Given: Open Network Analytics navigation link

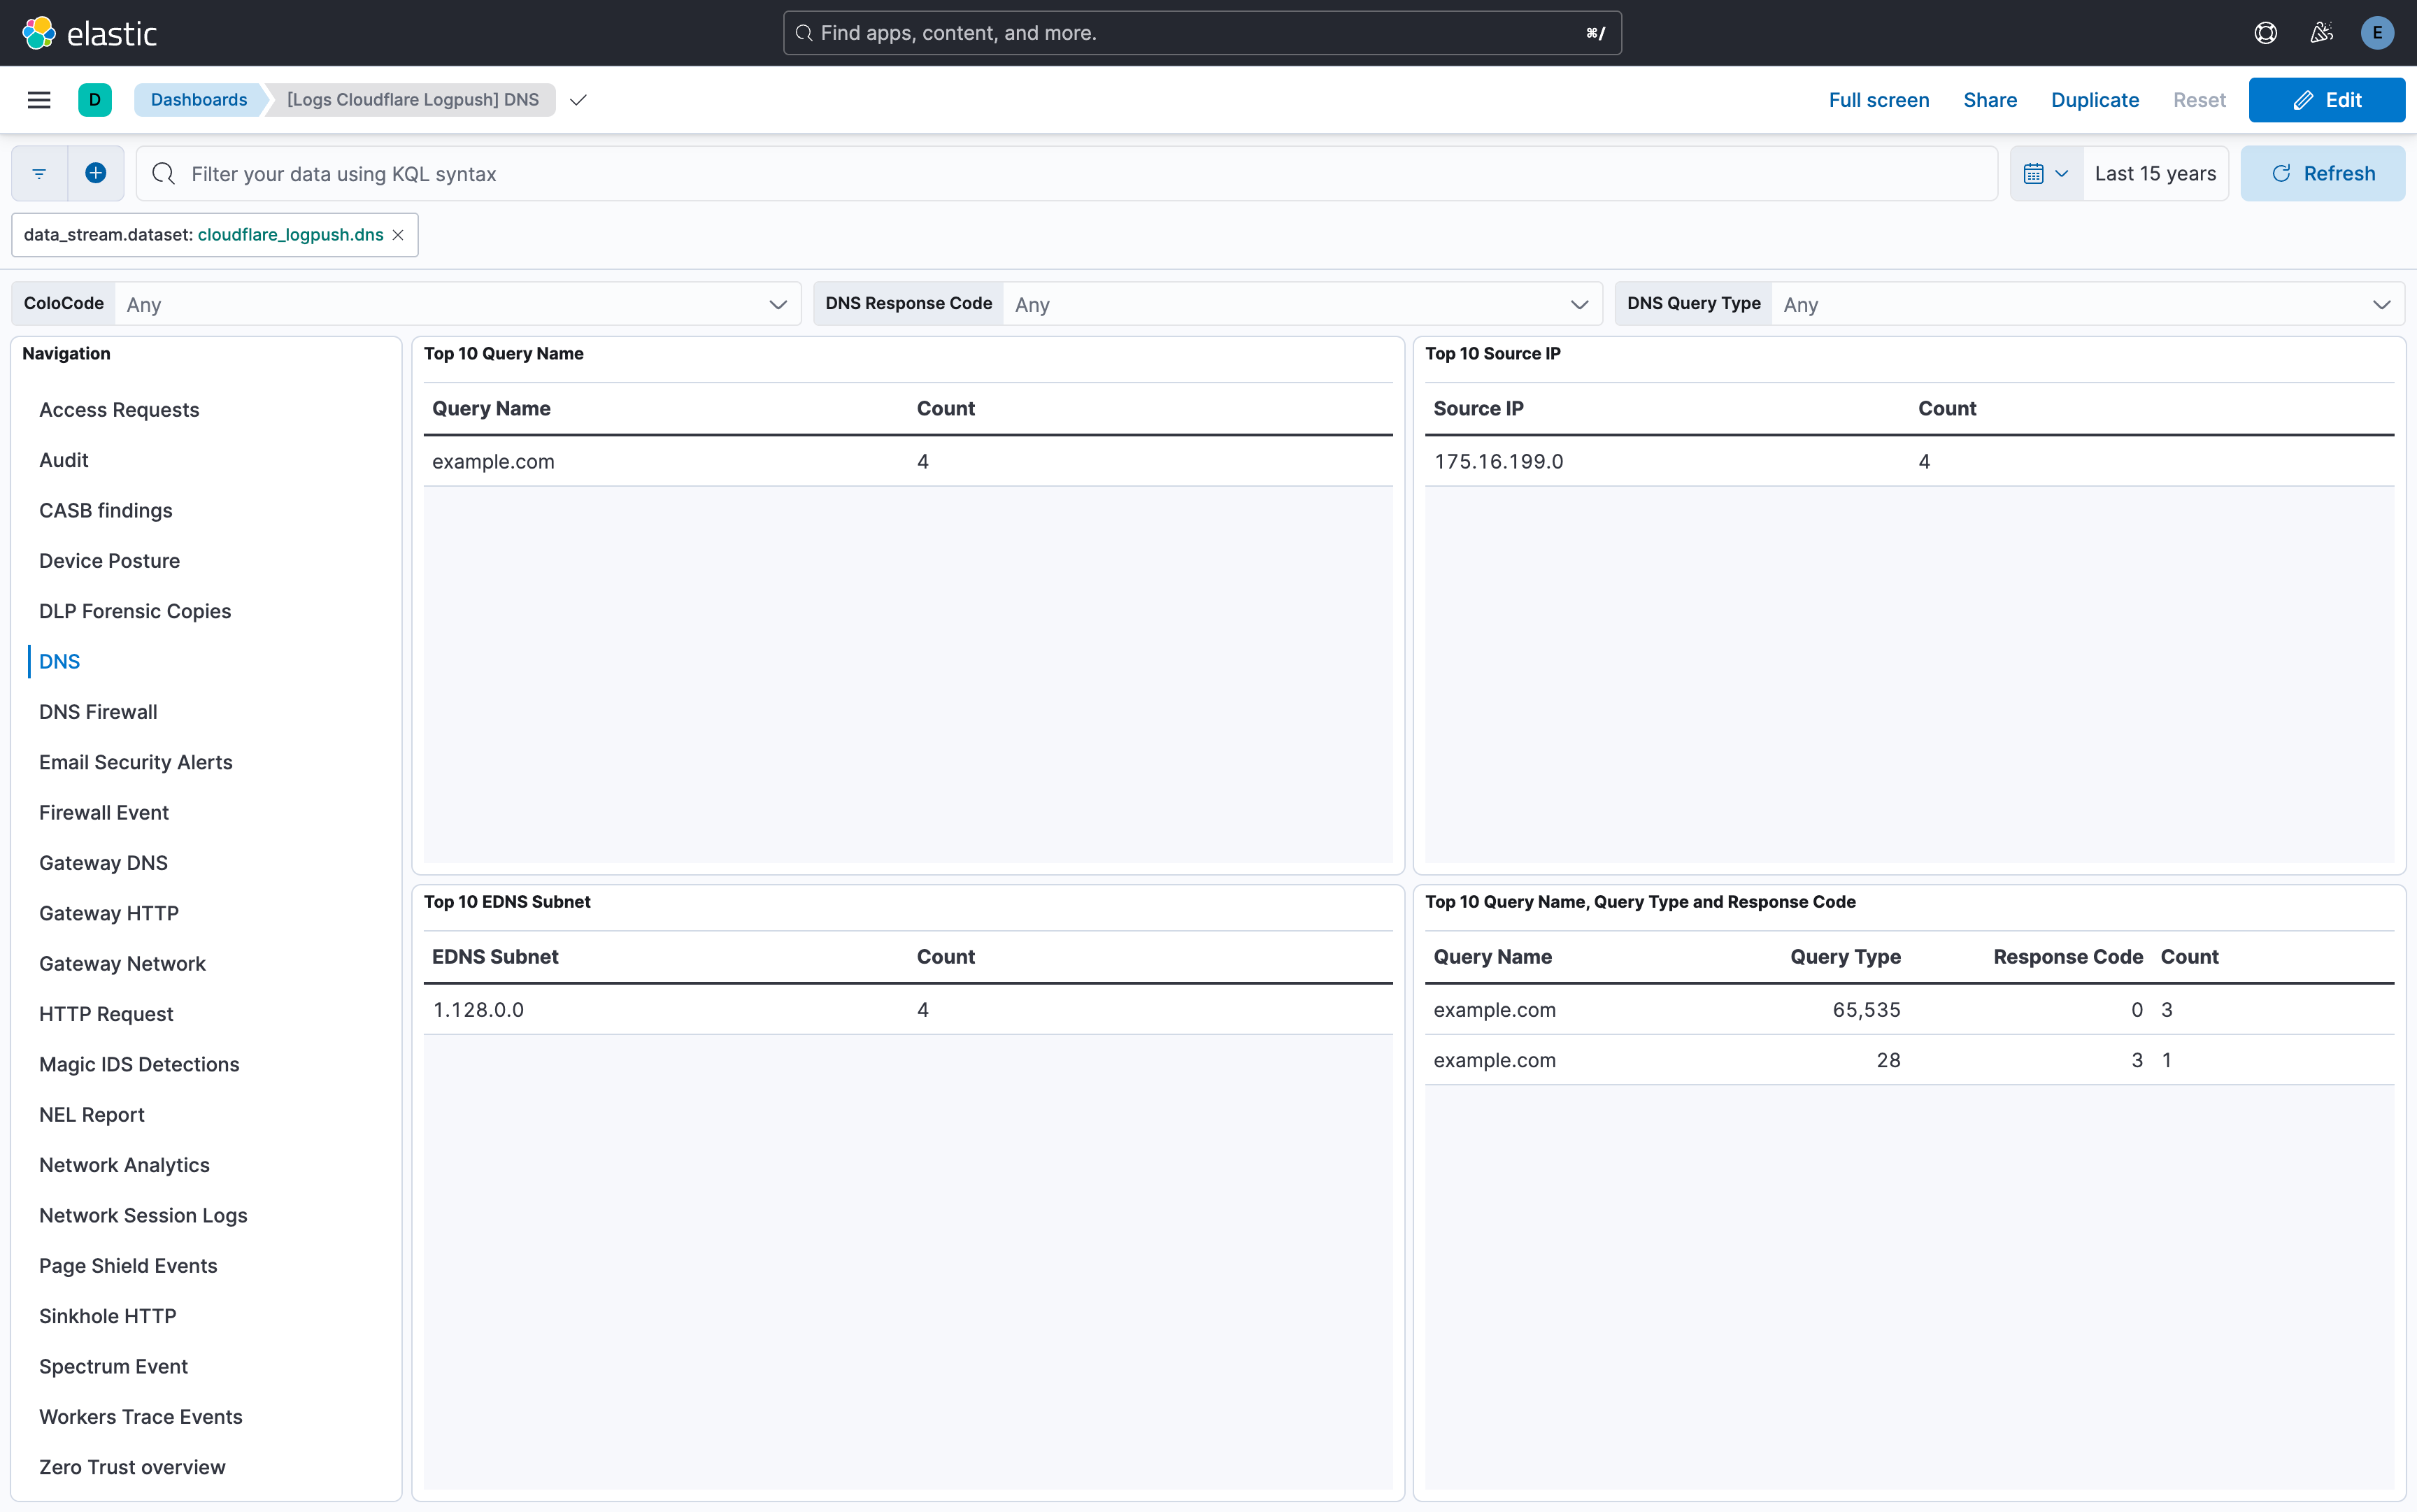Looking at the screenshot, I should 125,1165.
